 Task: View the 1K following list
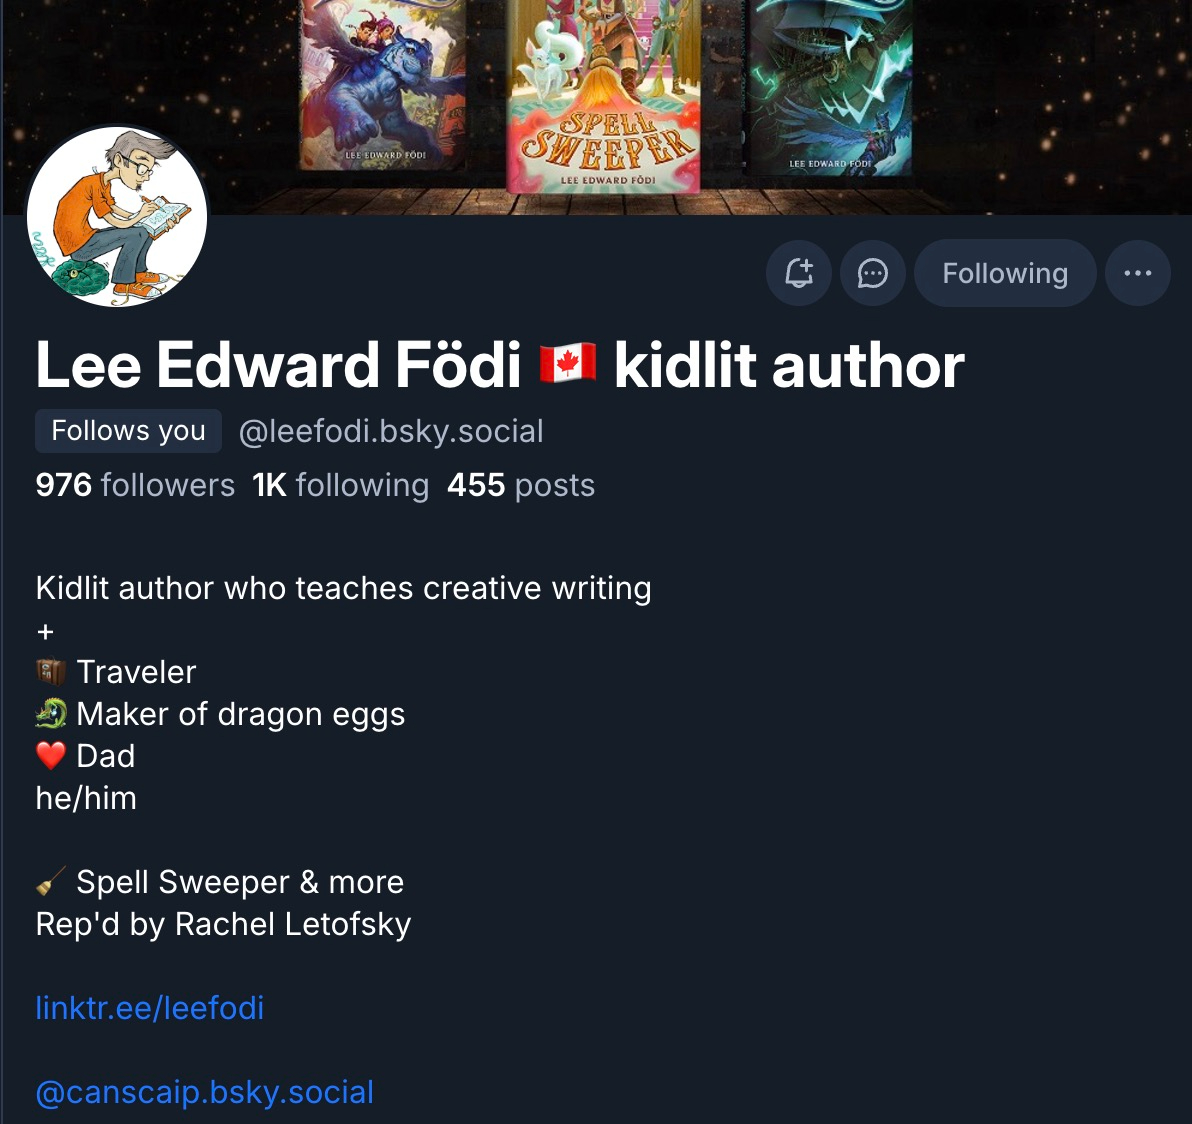click(x=341, y=485)
